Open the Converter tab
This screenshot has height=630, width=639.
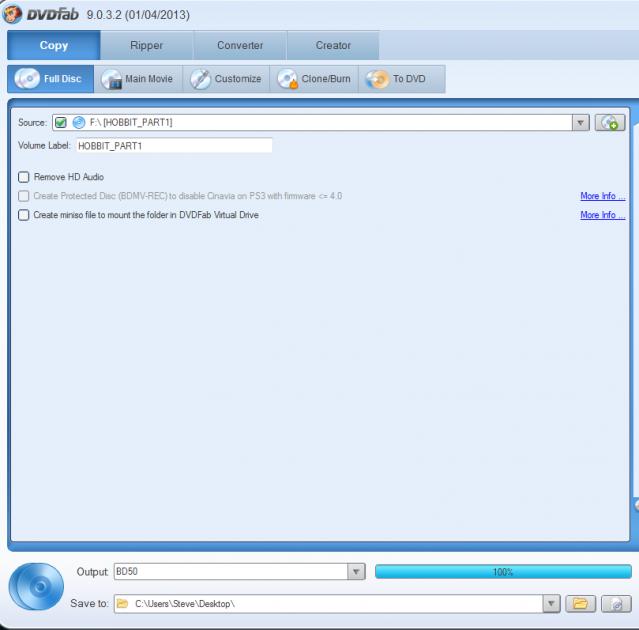point(240,45)
